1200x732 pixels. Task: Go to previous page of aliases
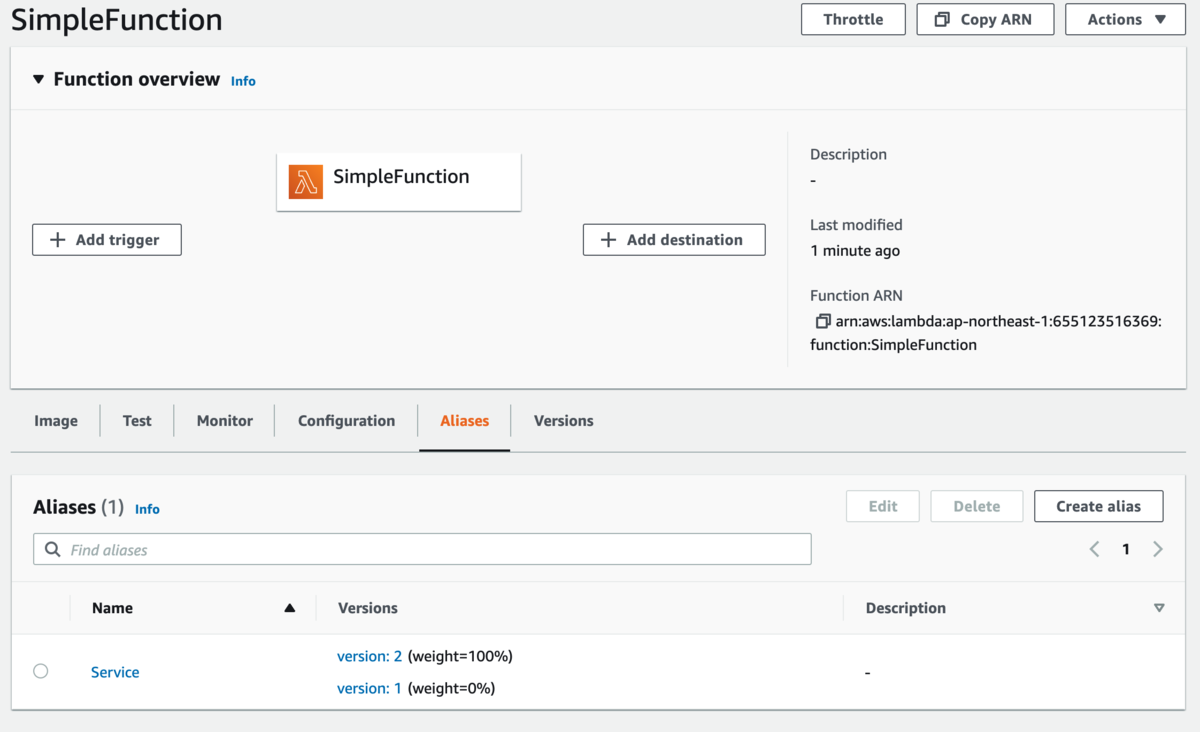coord(1094,549)
